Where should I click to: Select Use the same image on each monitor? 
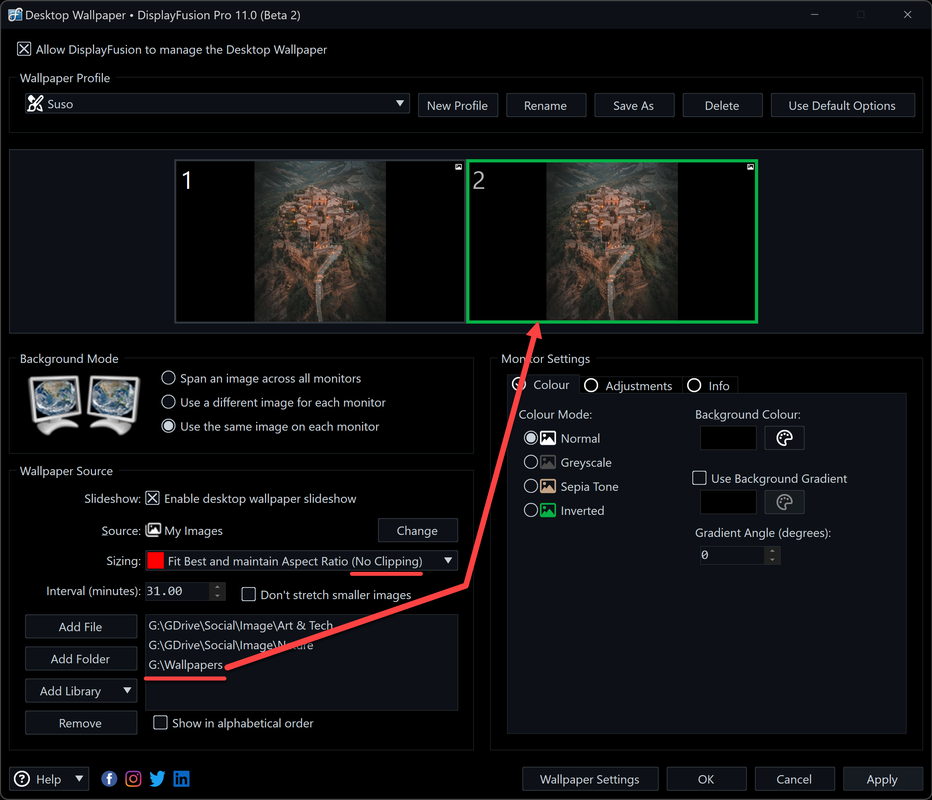[168, 426]
